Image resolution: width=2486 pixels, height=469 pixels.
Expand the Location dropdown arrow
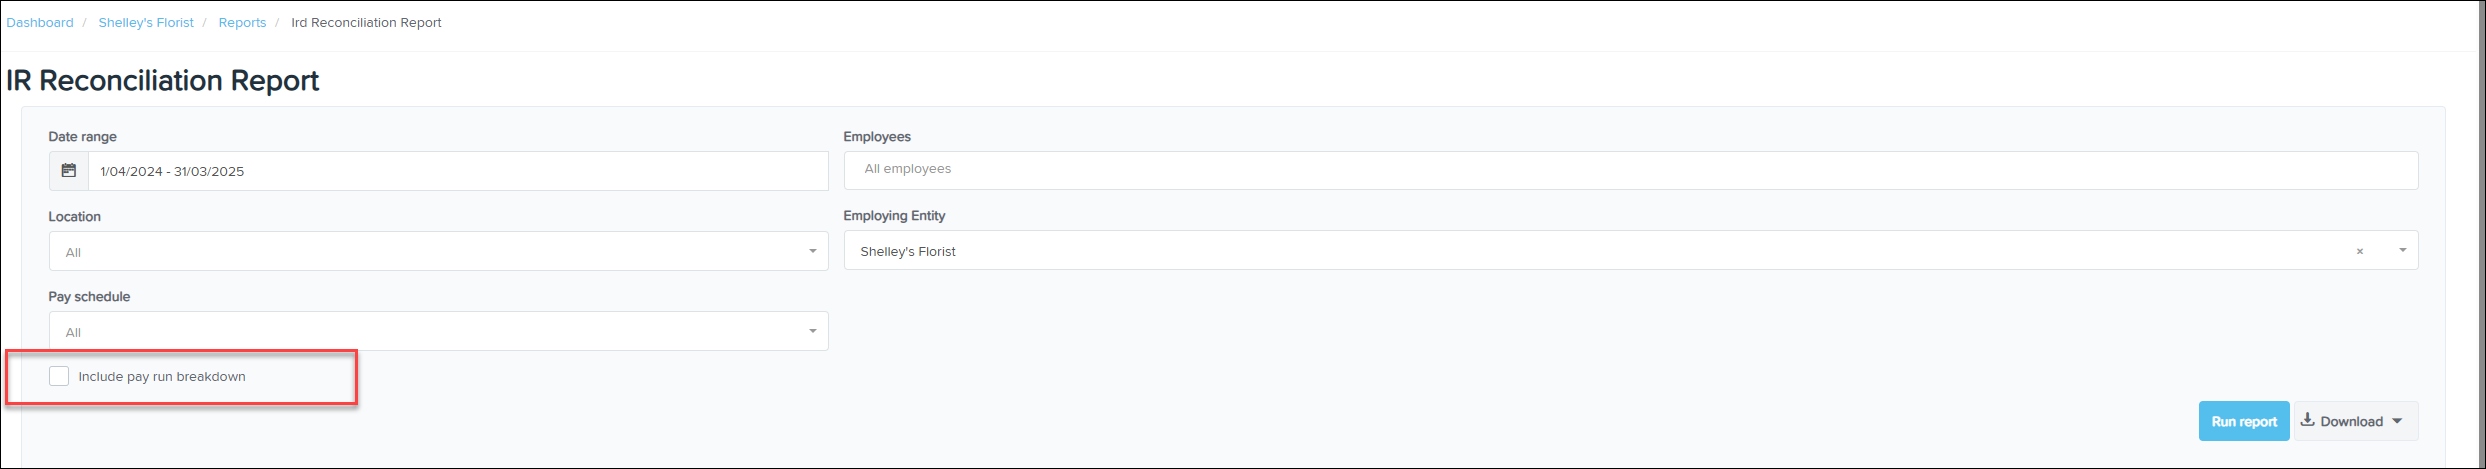coord(812,251)
